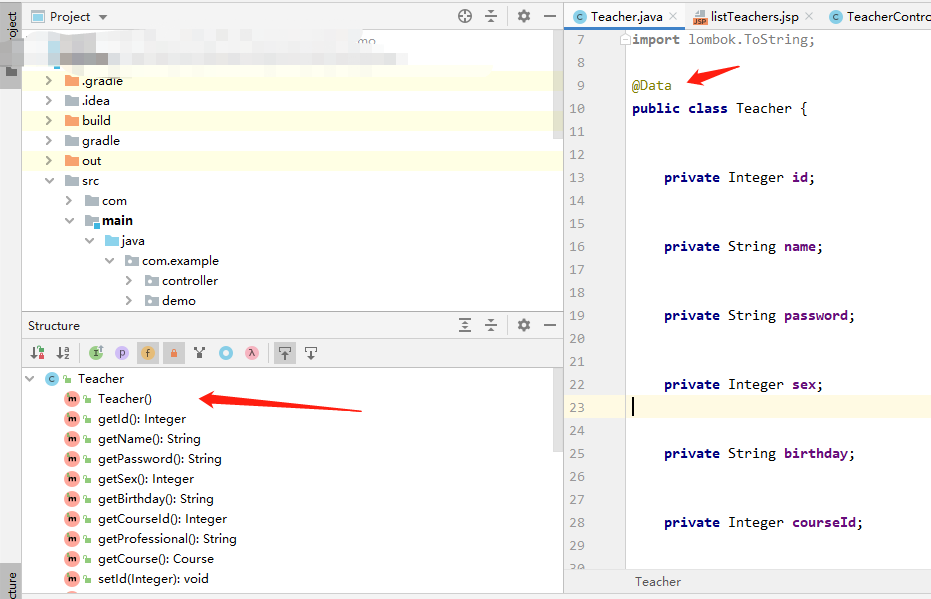Viewport: 931px width, 599px height.
Task: Locate current file with crosshair icon in Project panel
Action: (465, 16)
